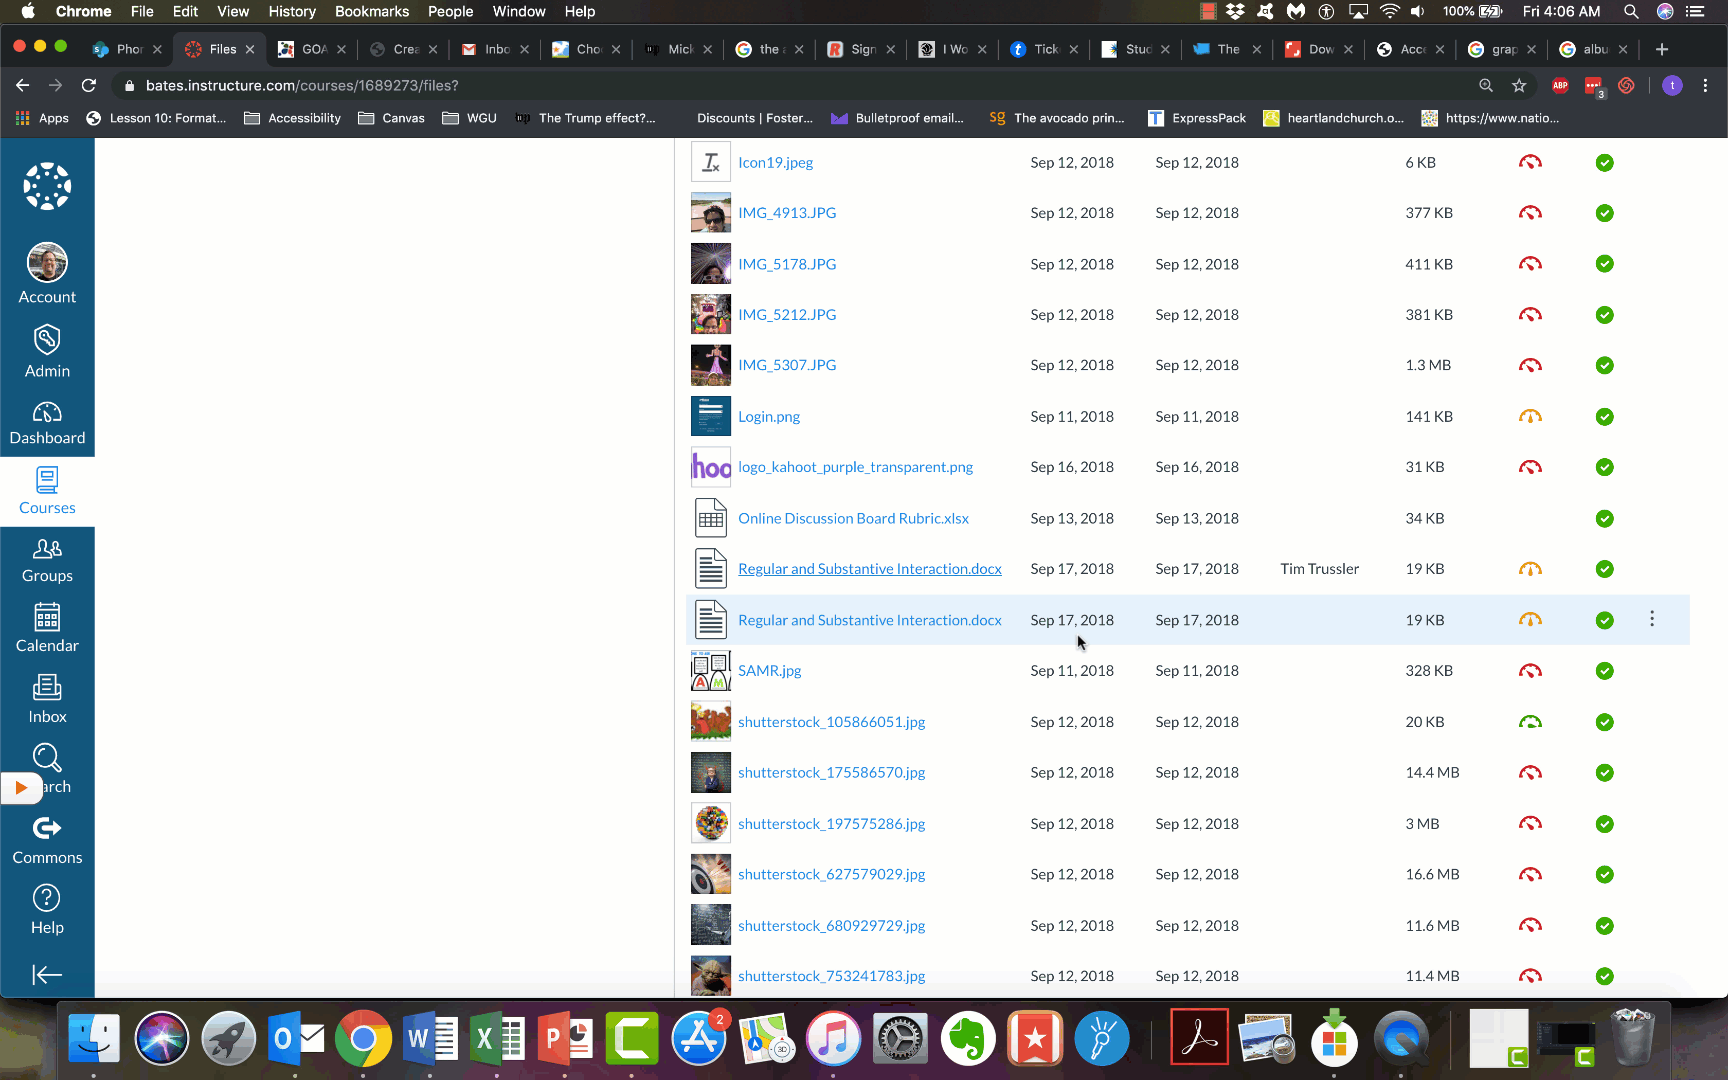Toggle published status of shutterstock_627579029.jpg

pos(1605,875)
